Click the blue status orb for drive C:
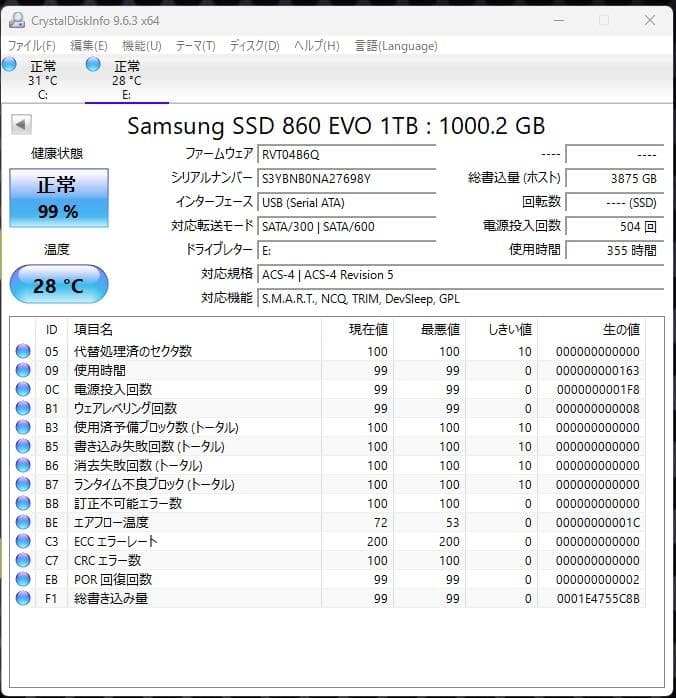This screenshot has height=698, width=676. (x=9, y=65)
